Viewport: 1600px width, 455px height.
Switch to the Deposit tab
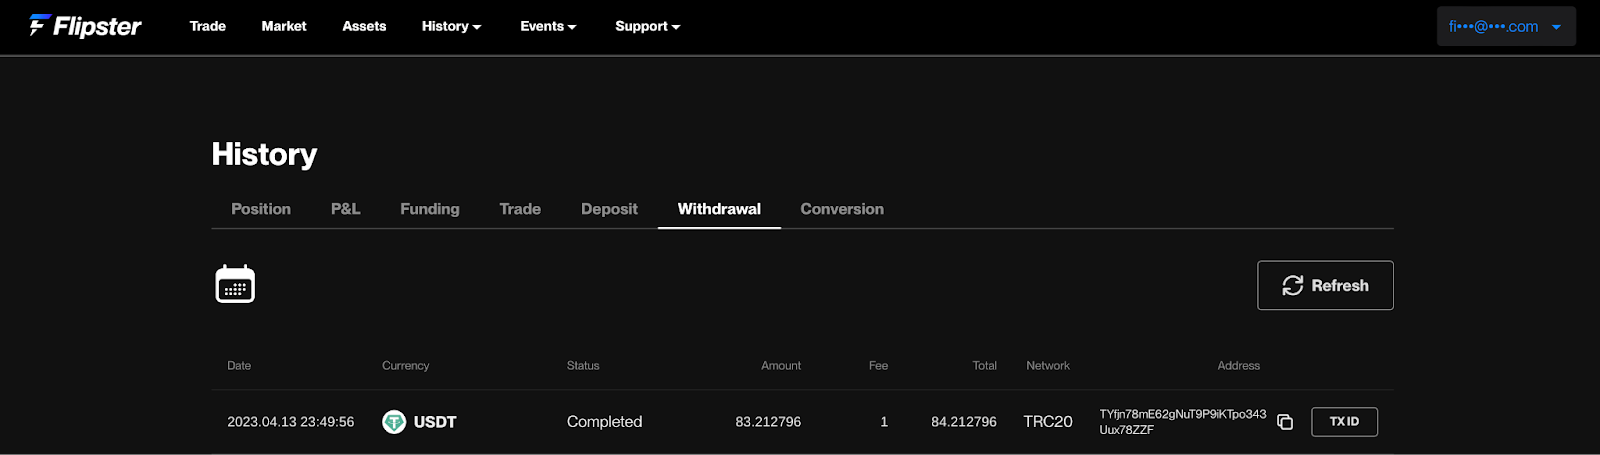point(609,209)
